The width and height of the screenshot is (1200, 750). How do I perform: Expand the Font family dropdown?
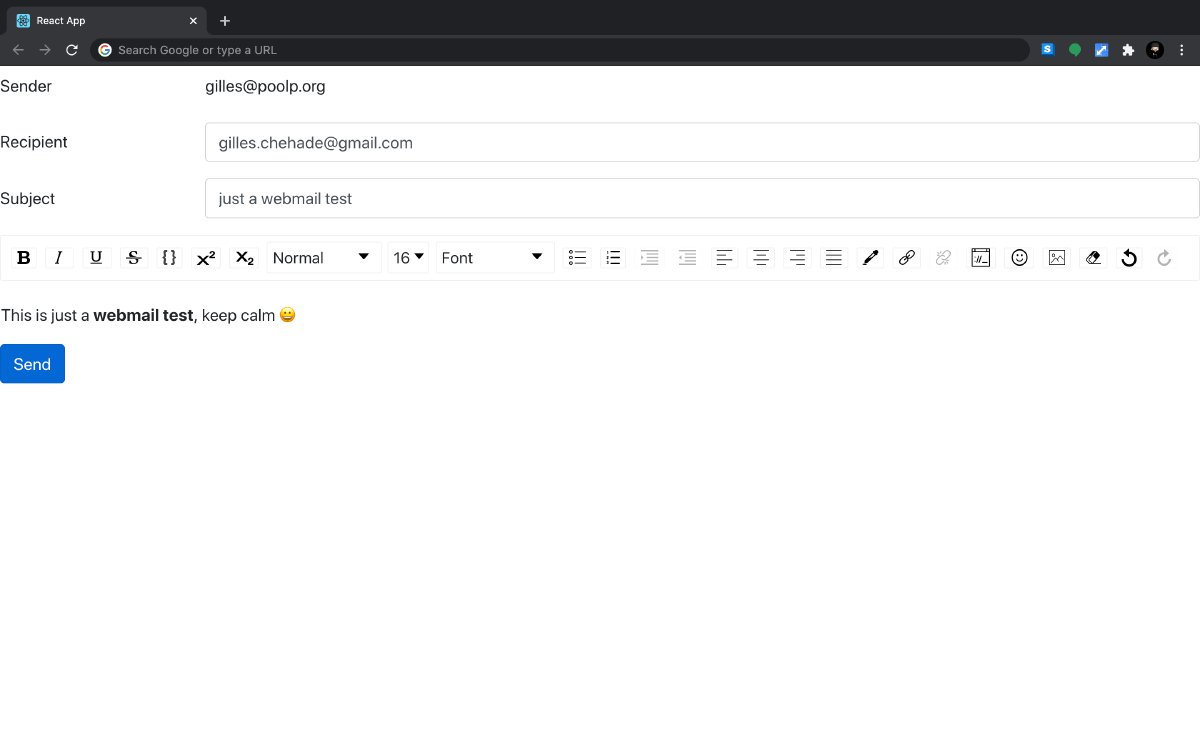(x=495, y=258)
